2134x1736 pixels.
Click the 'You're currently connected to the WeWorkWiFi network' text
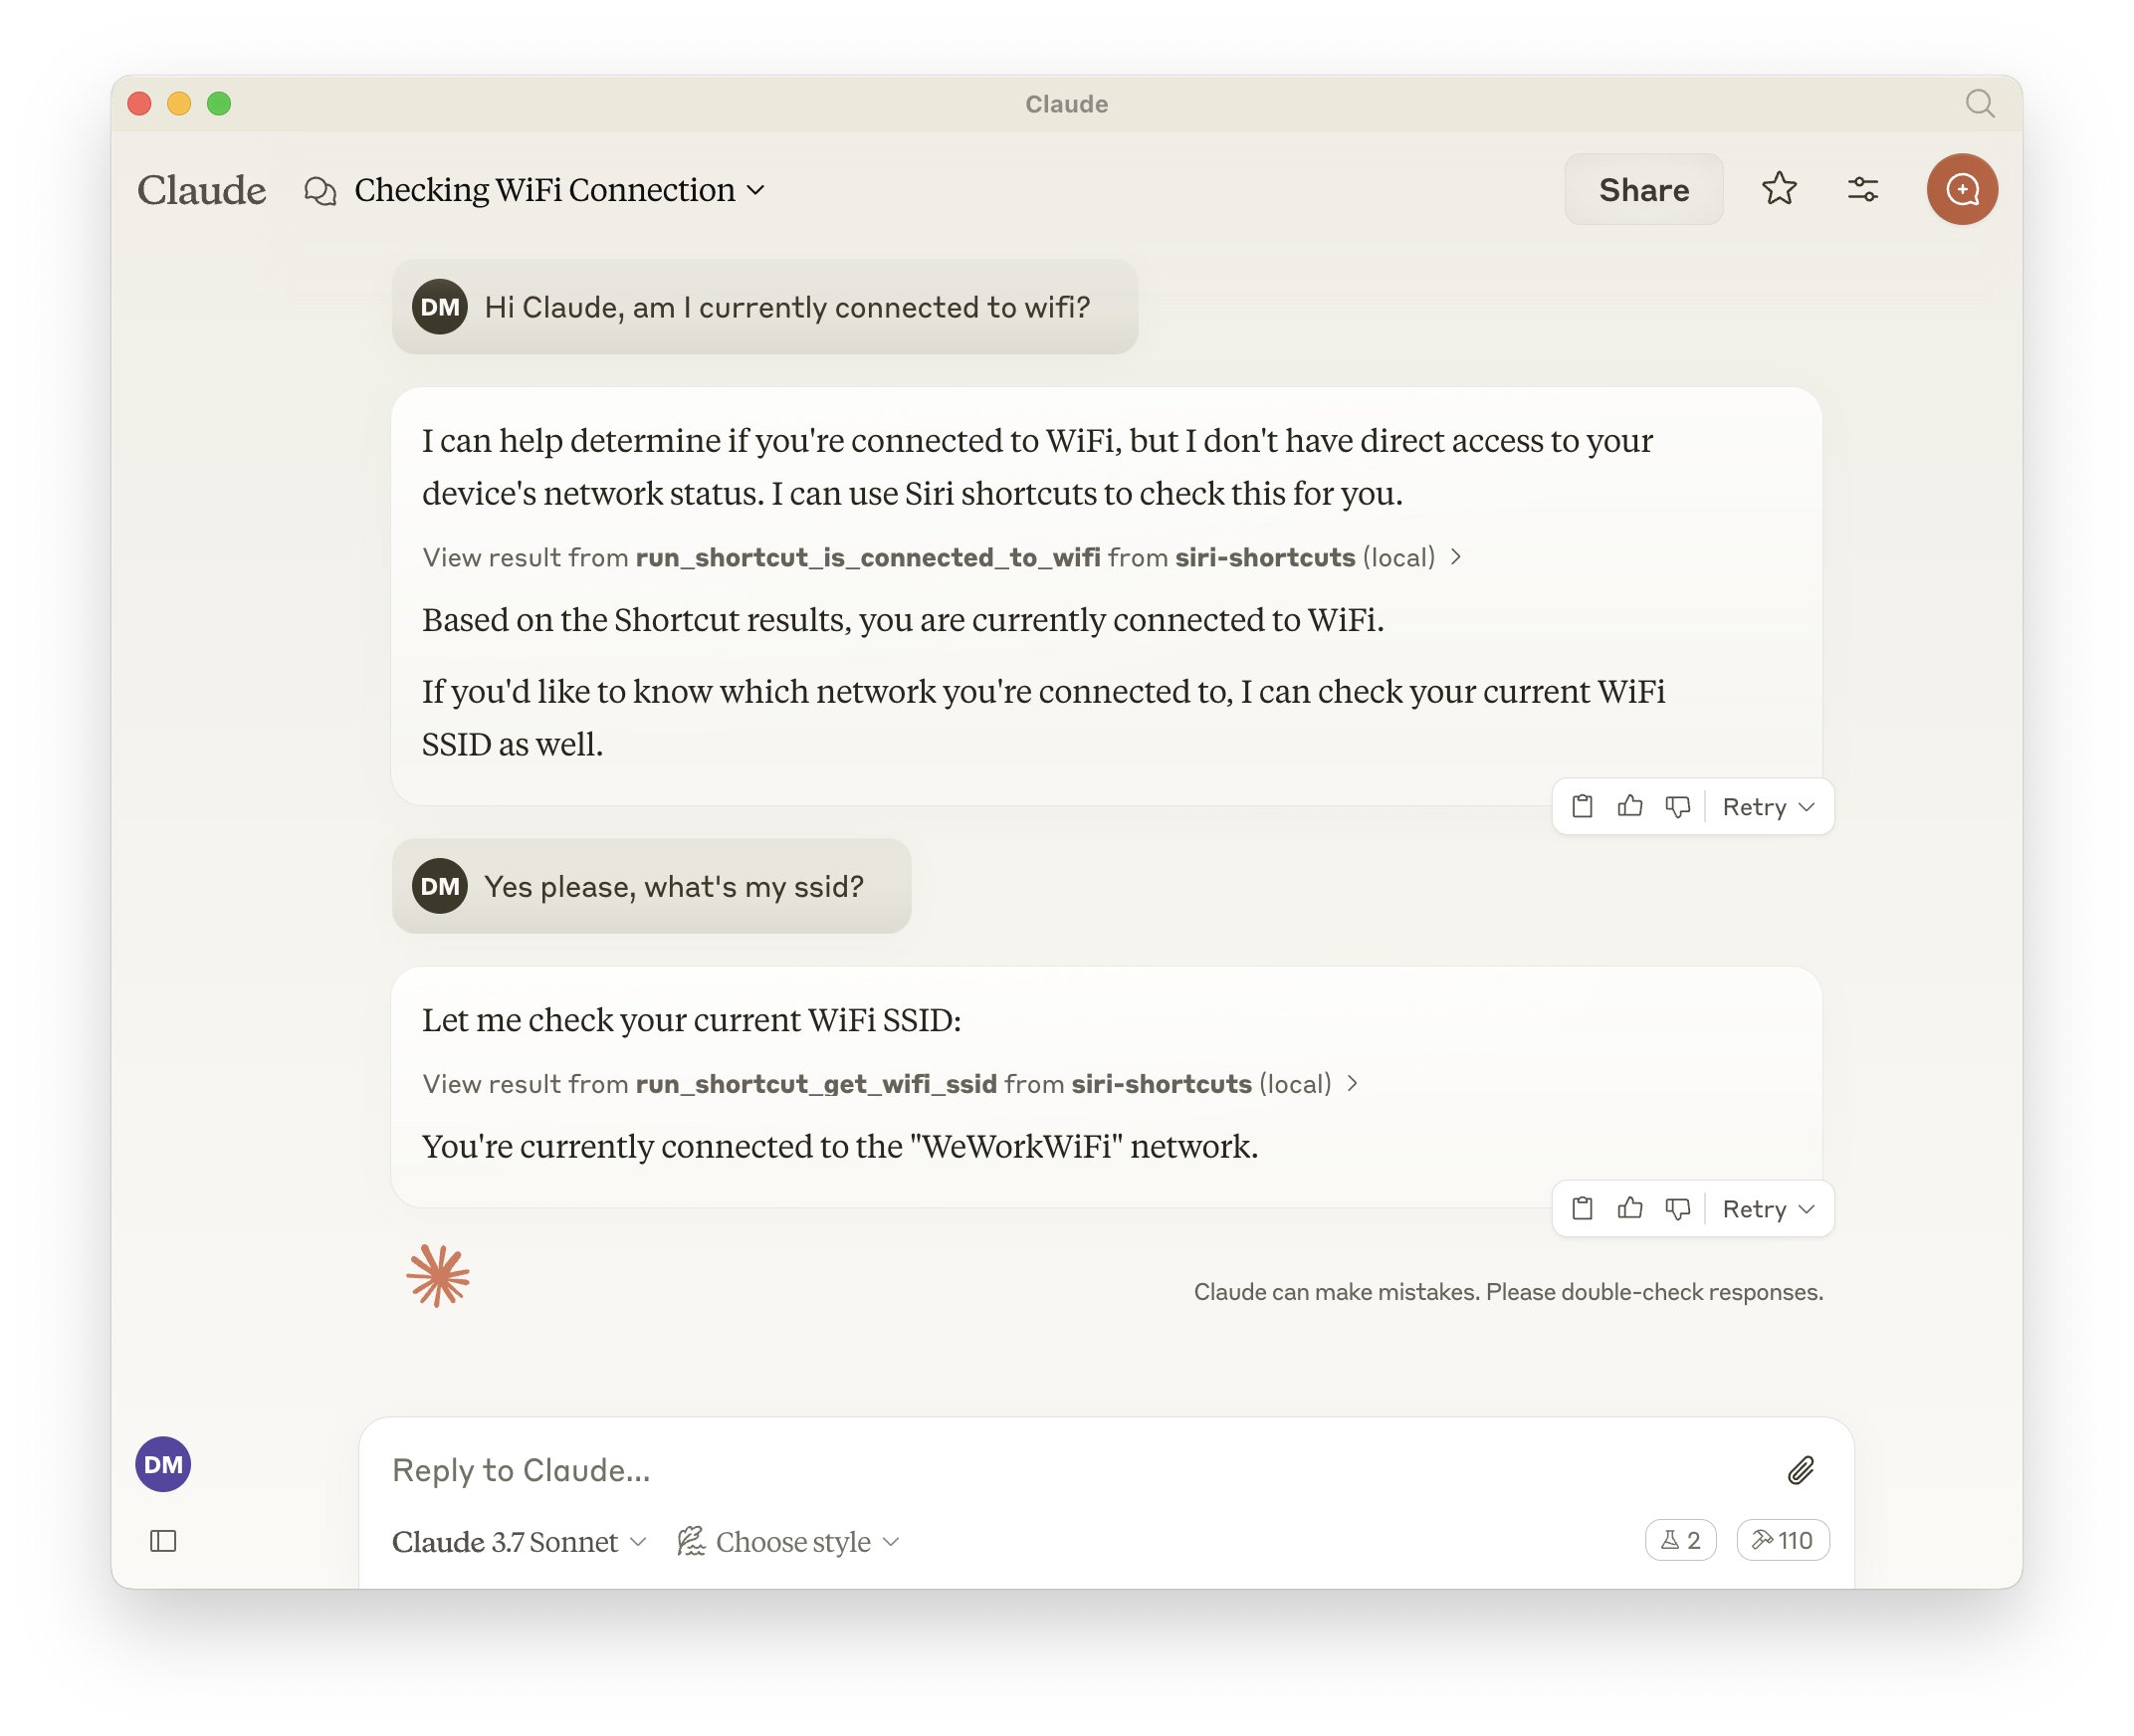click(x=840, y=1146)
